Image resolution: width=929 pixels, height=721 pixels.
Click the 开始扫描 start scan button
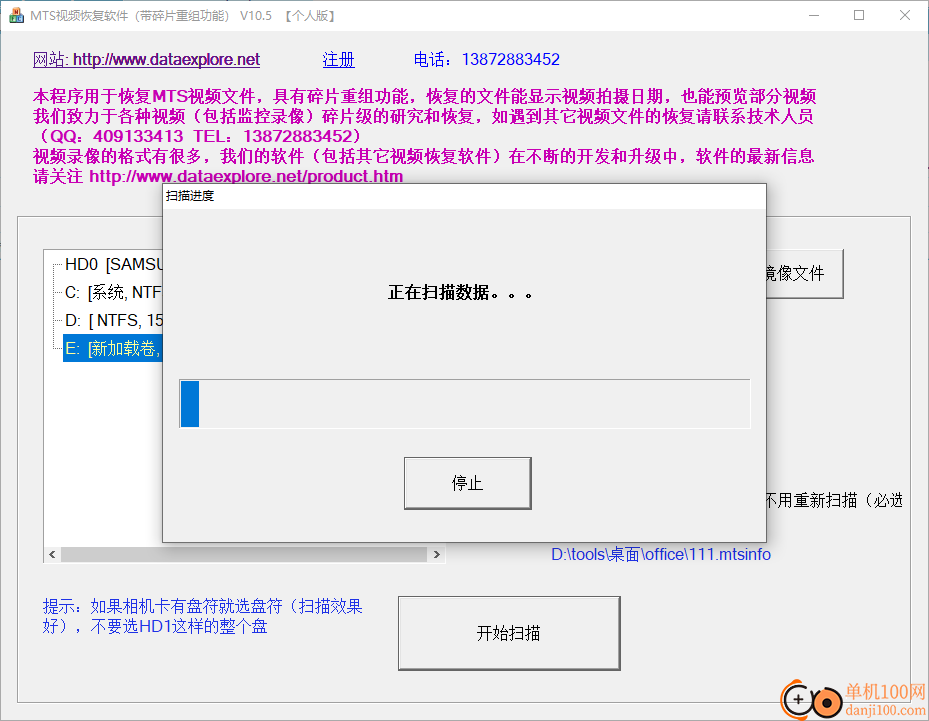pos(509,633)
